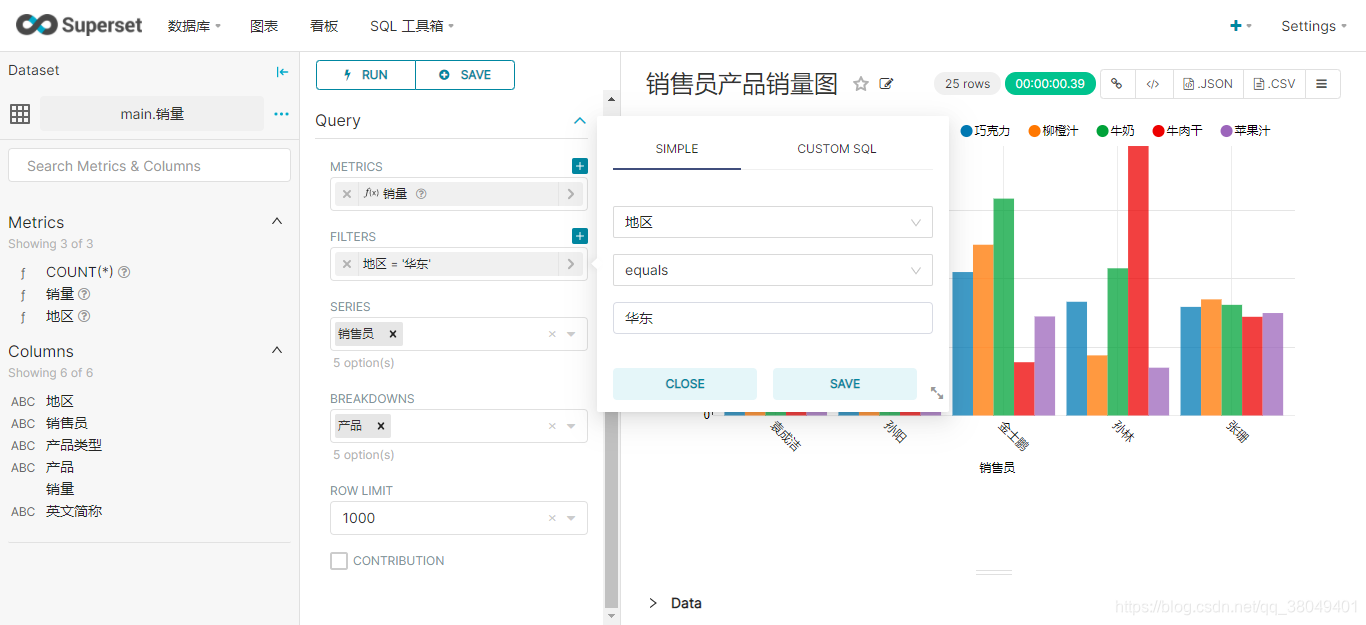The height and width of the screenshot is (625, 1366).
Task: Click the info icon next to 销量 in Metrics list
Action: (84, 294)
